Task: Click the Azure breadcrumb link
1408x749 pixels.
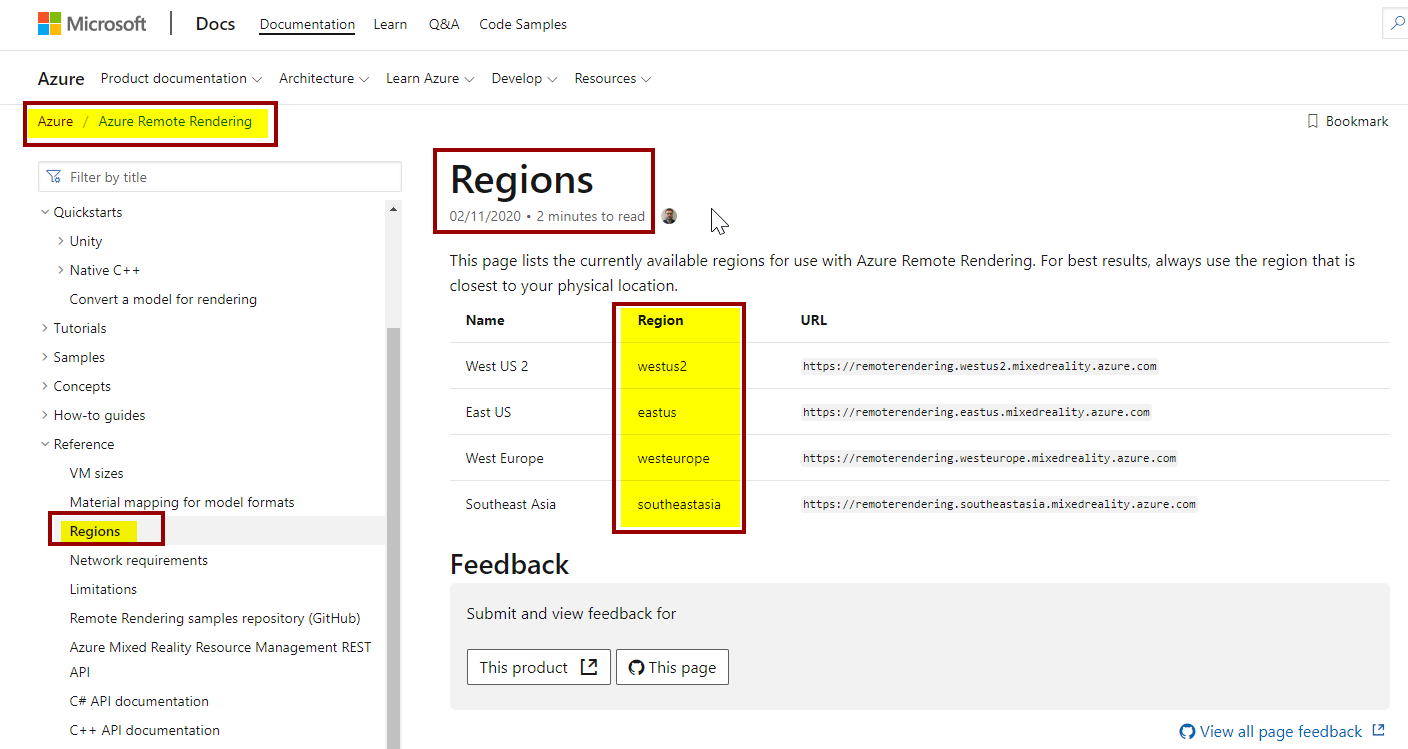Action: [x=55, y=121]
